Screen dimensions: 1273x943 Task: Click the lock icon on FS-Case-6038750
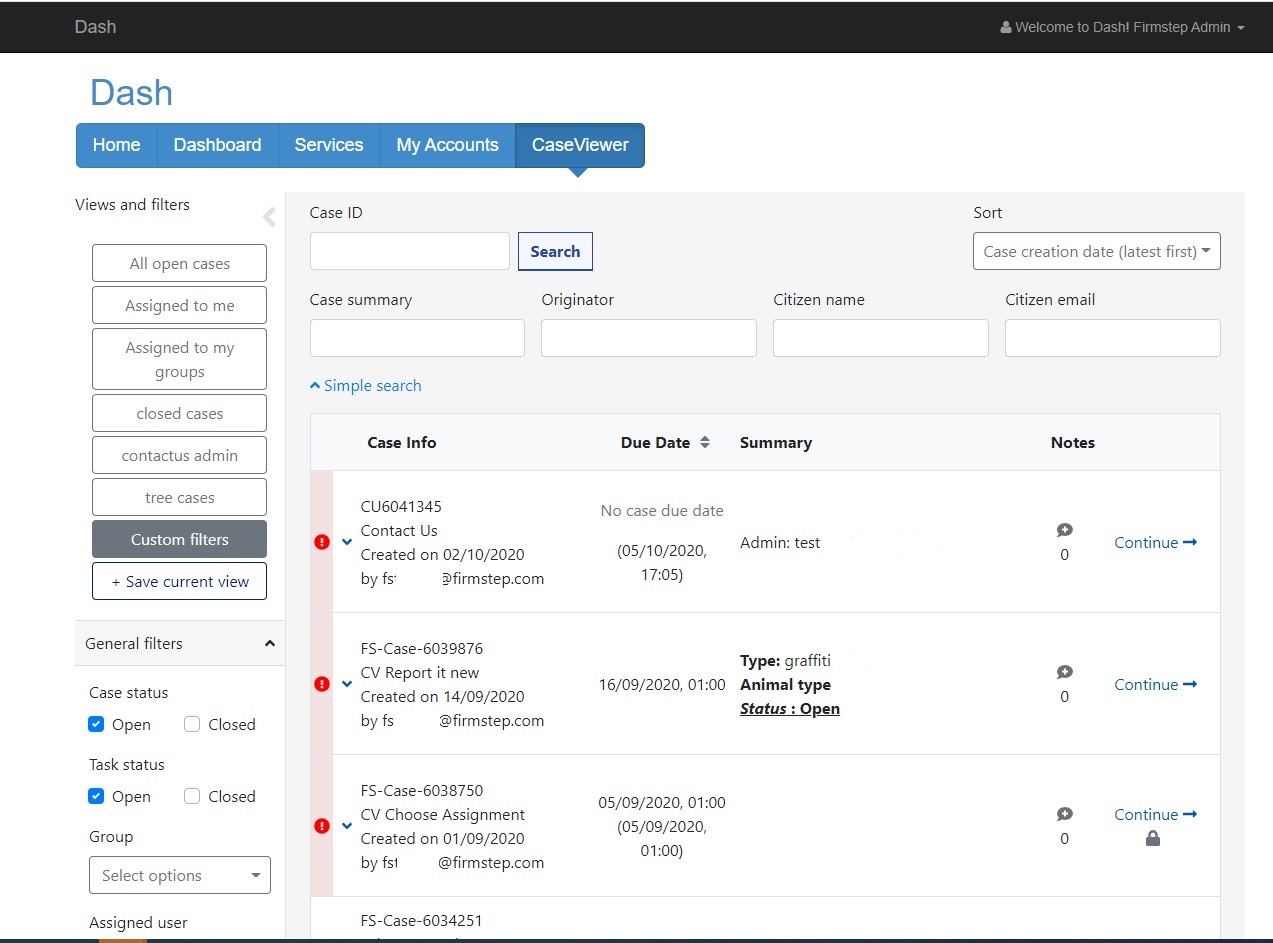pos(1152,838)
